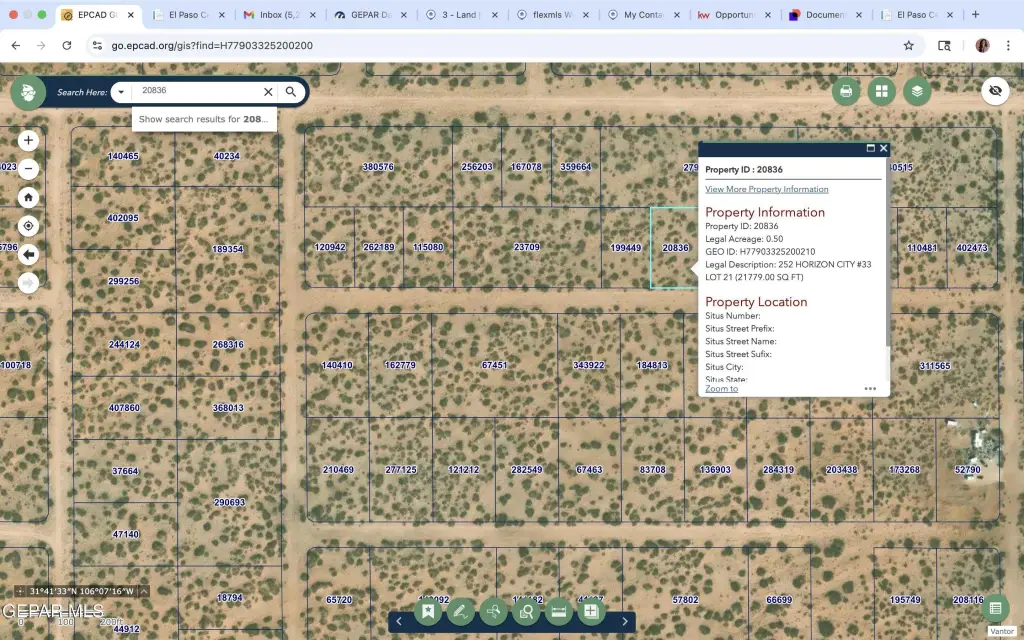This screenshot has width=1024, height=640.
Task: Select the draw pencil tool
Action: [460, 611]
